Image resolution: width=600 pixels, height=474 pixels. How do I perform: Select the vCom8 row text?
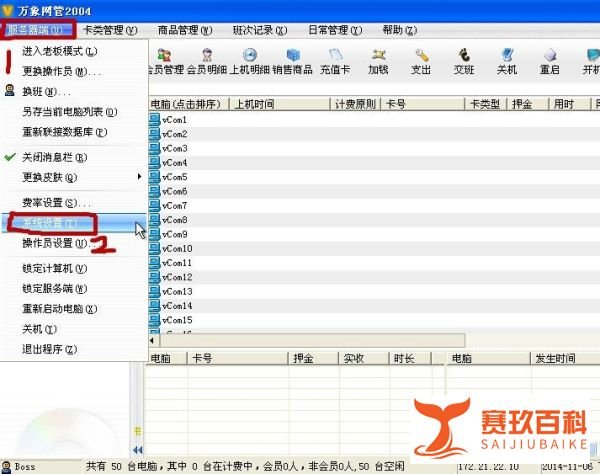174,220
